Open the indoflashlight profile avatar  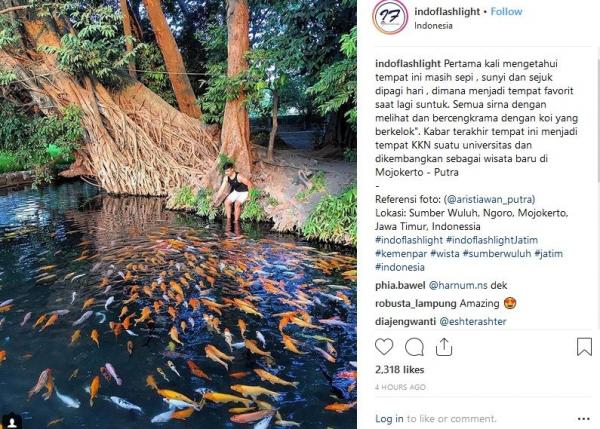[390, 17]
